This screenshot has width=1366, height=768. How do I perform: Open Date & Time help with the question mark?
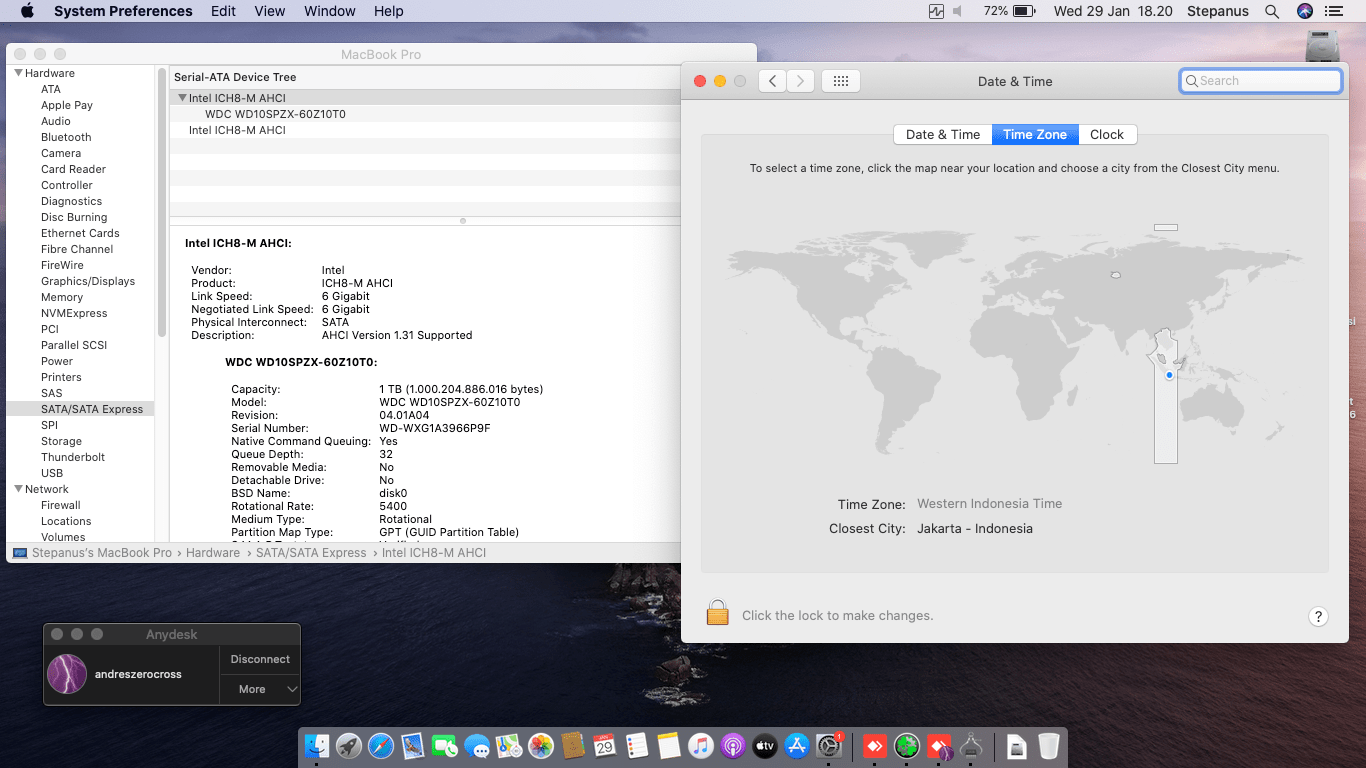click(x=1318, y=616)
